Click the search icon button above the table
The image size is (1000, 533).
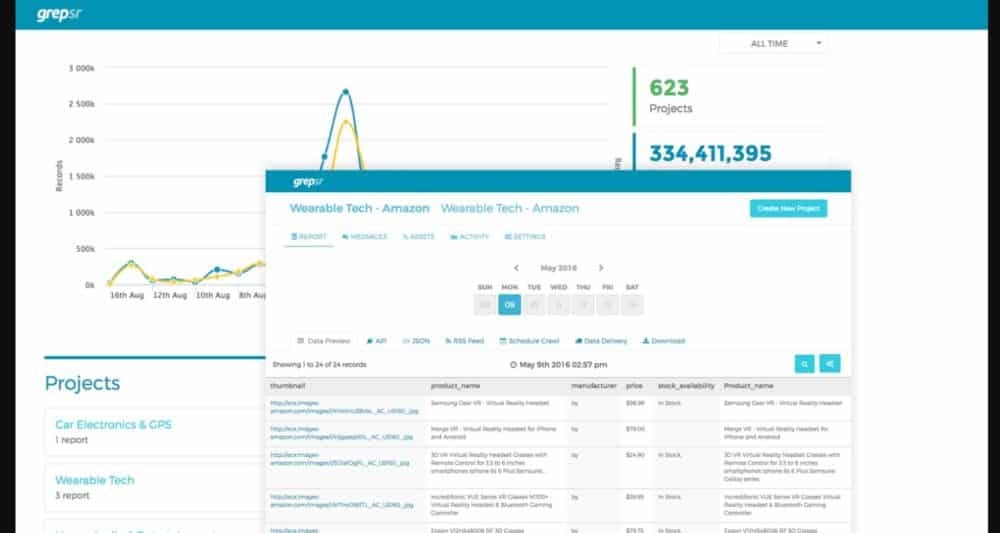pos(805,364)
